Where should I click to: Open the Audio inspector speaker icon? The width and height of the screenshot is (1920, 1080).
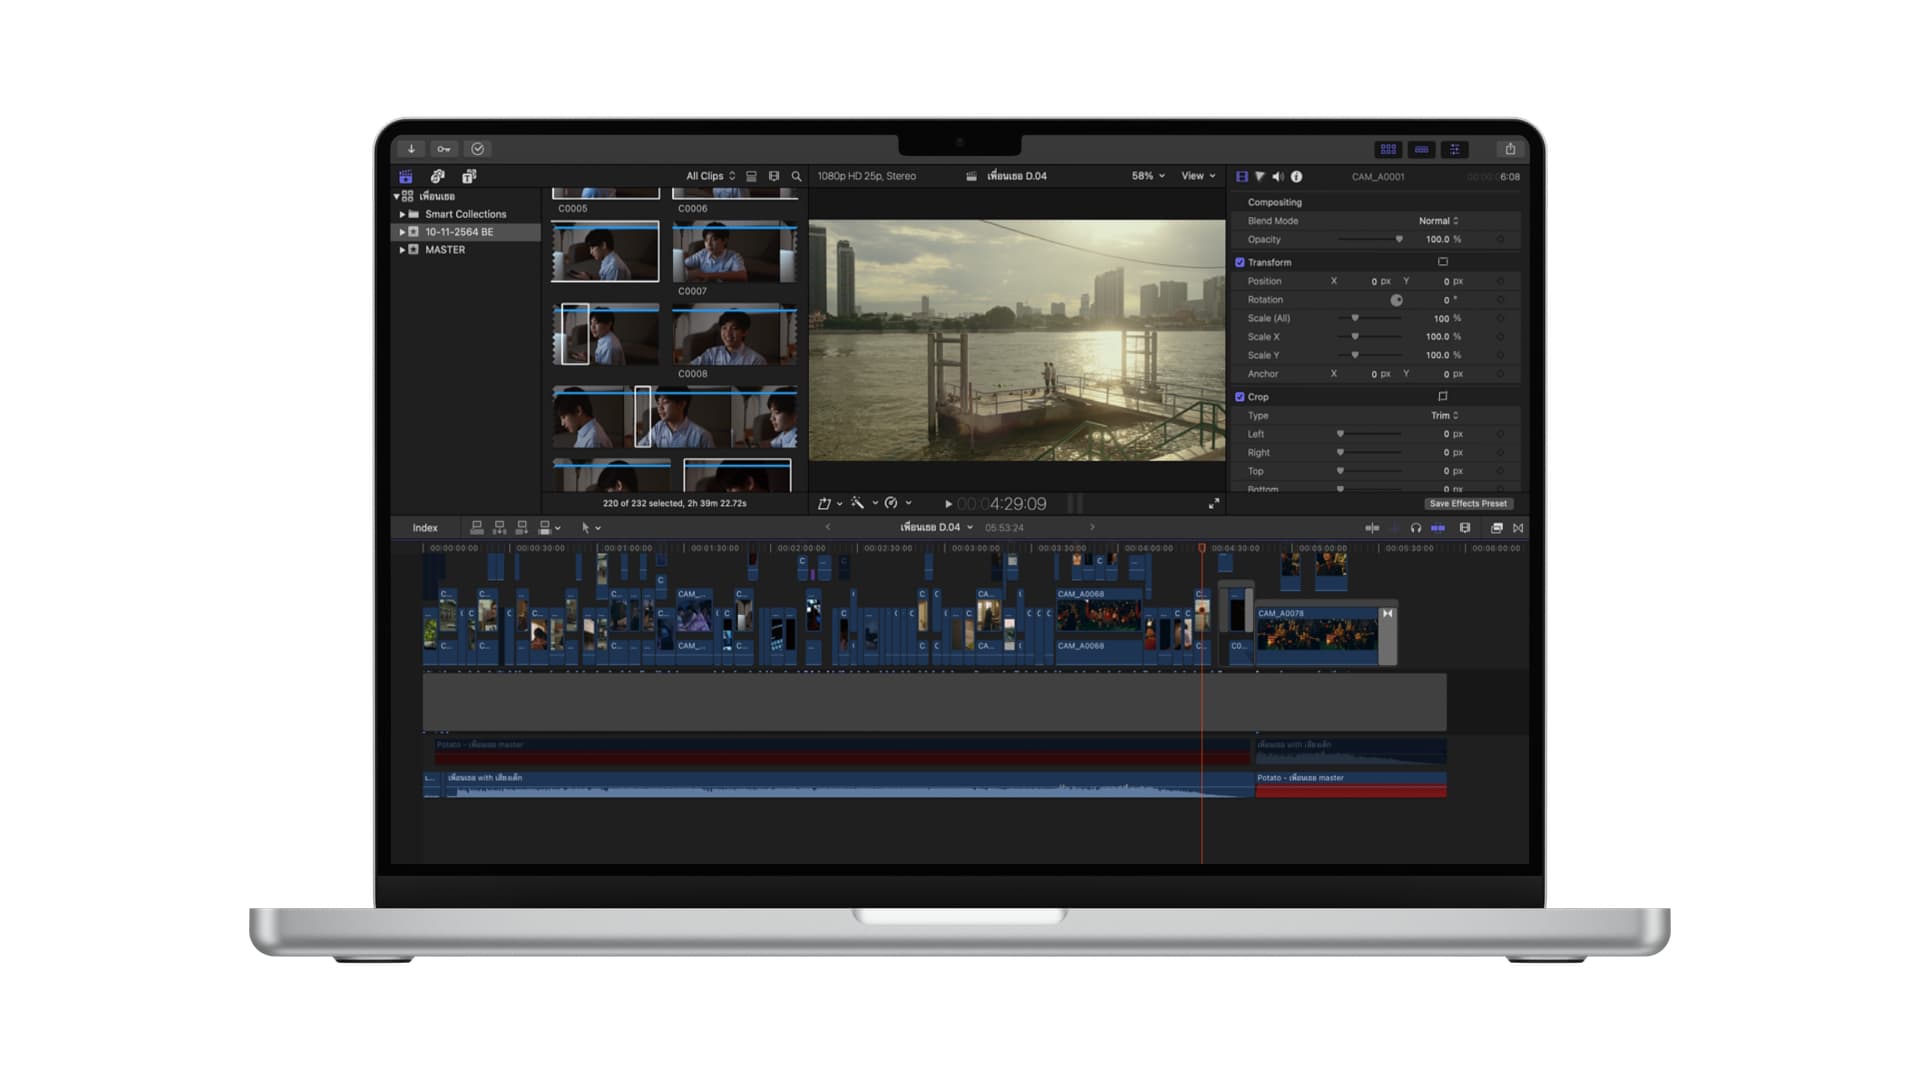[1278, 176]
